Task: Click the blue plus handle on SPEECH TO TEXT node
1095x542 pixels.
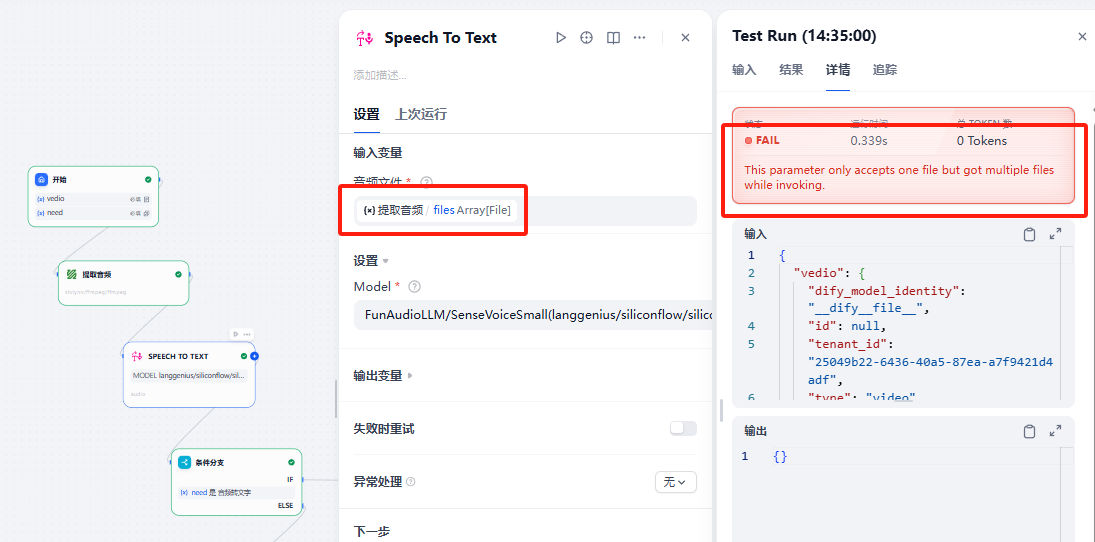Action: point(254,356)
